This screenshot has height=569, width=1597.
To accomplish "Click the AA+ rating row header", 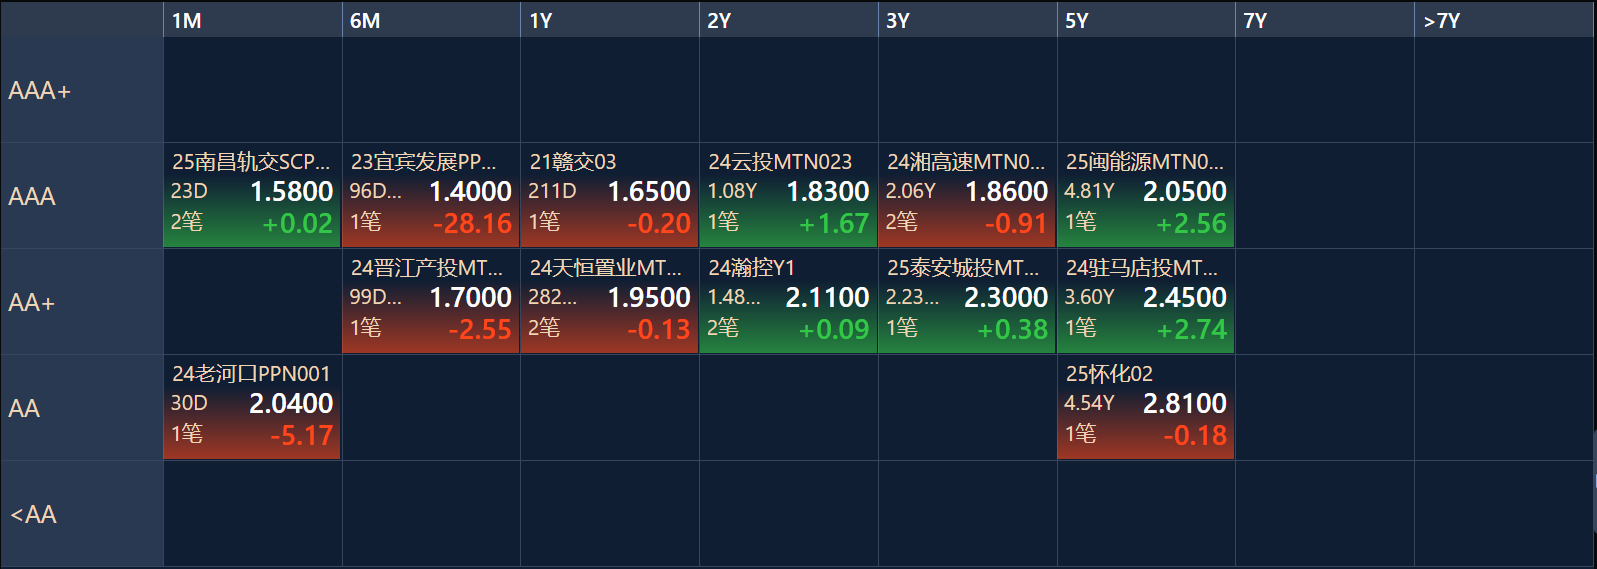I will pyautogui.click(x=82, y=302).
